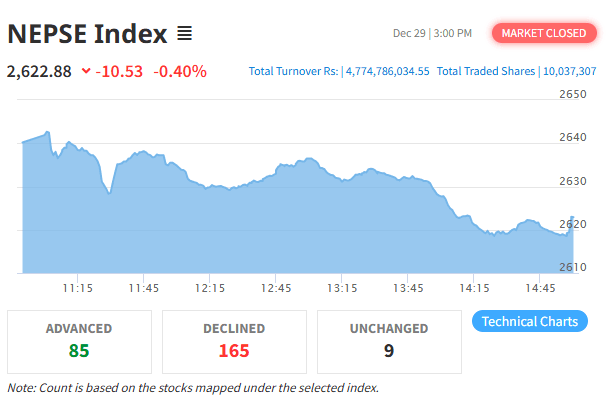
Task: Click the 14:15 time axis marker
Action: point(473,288)
